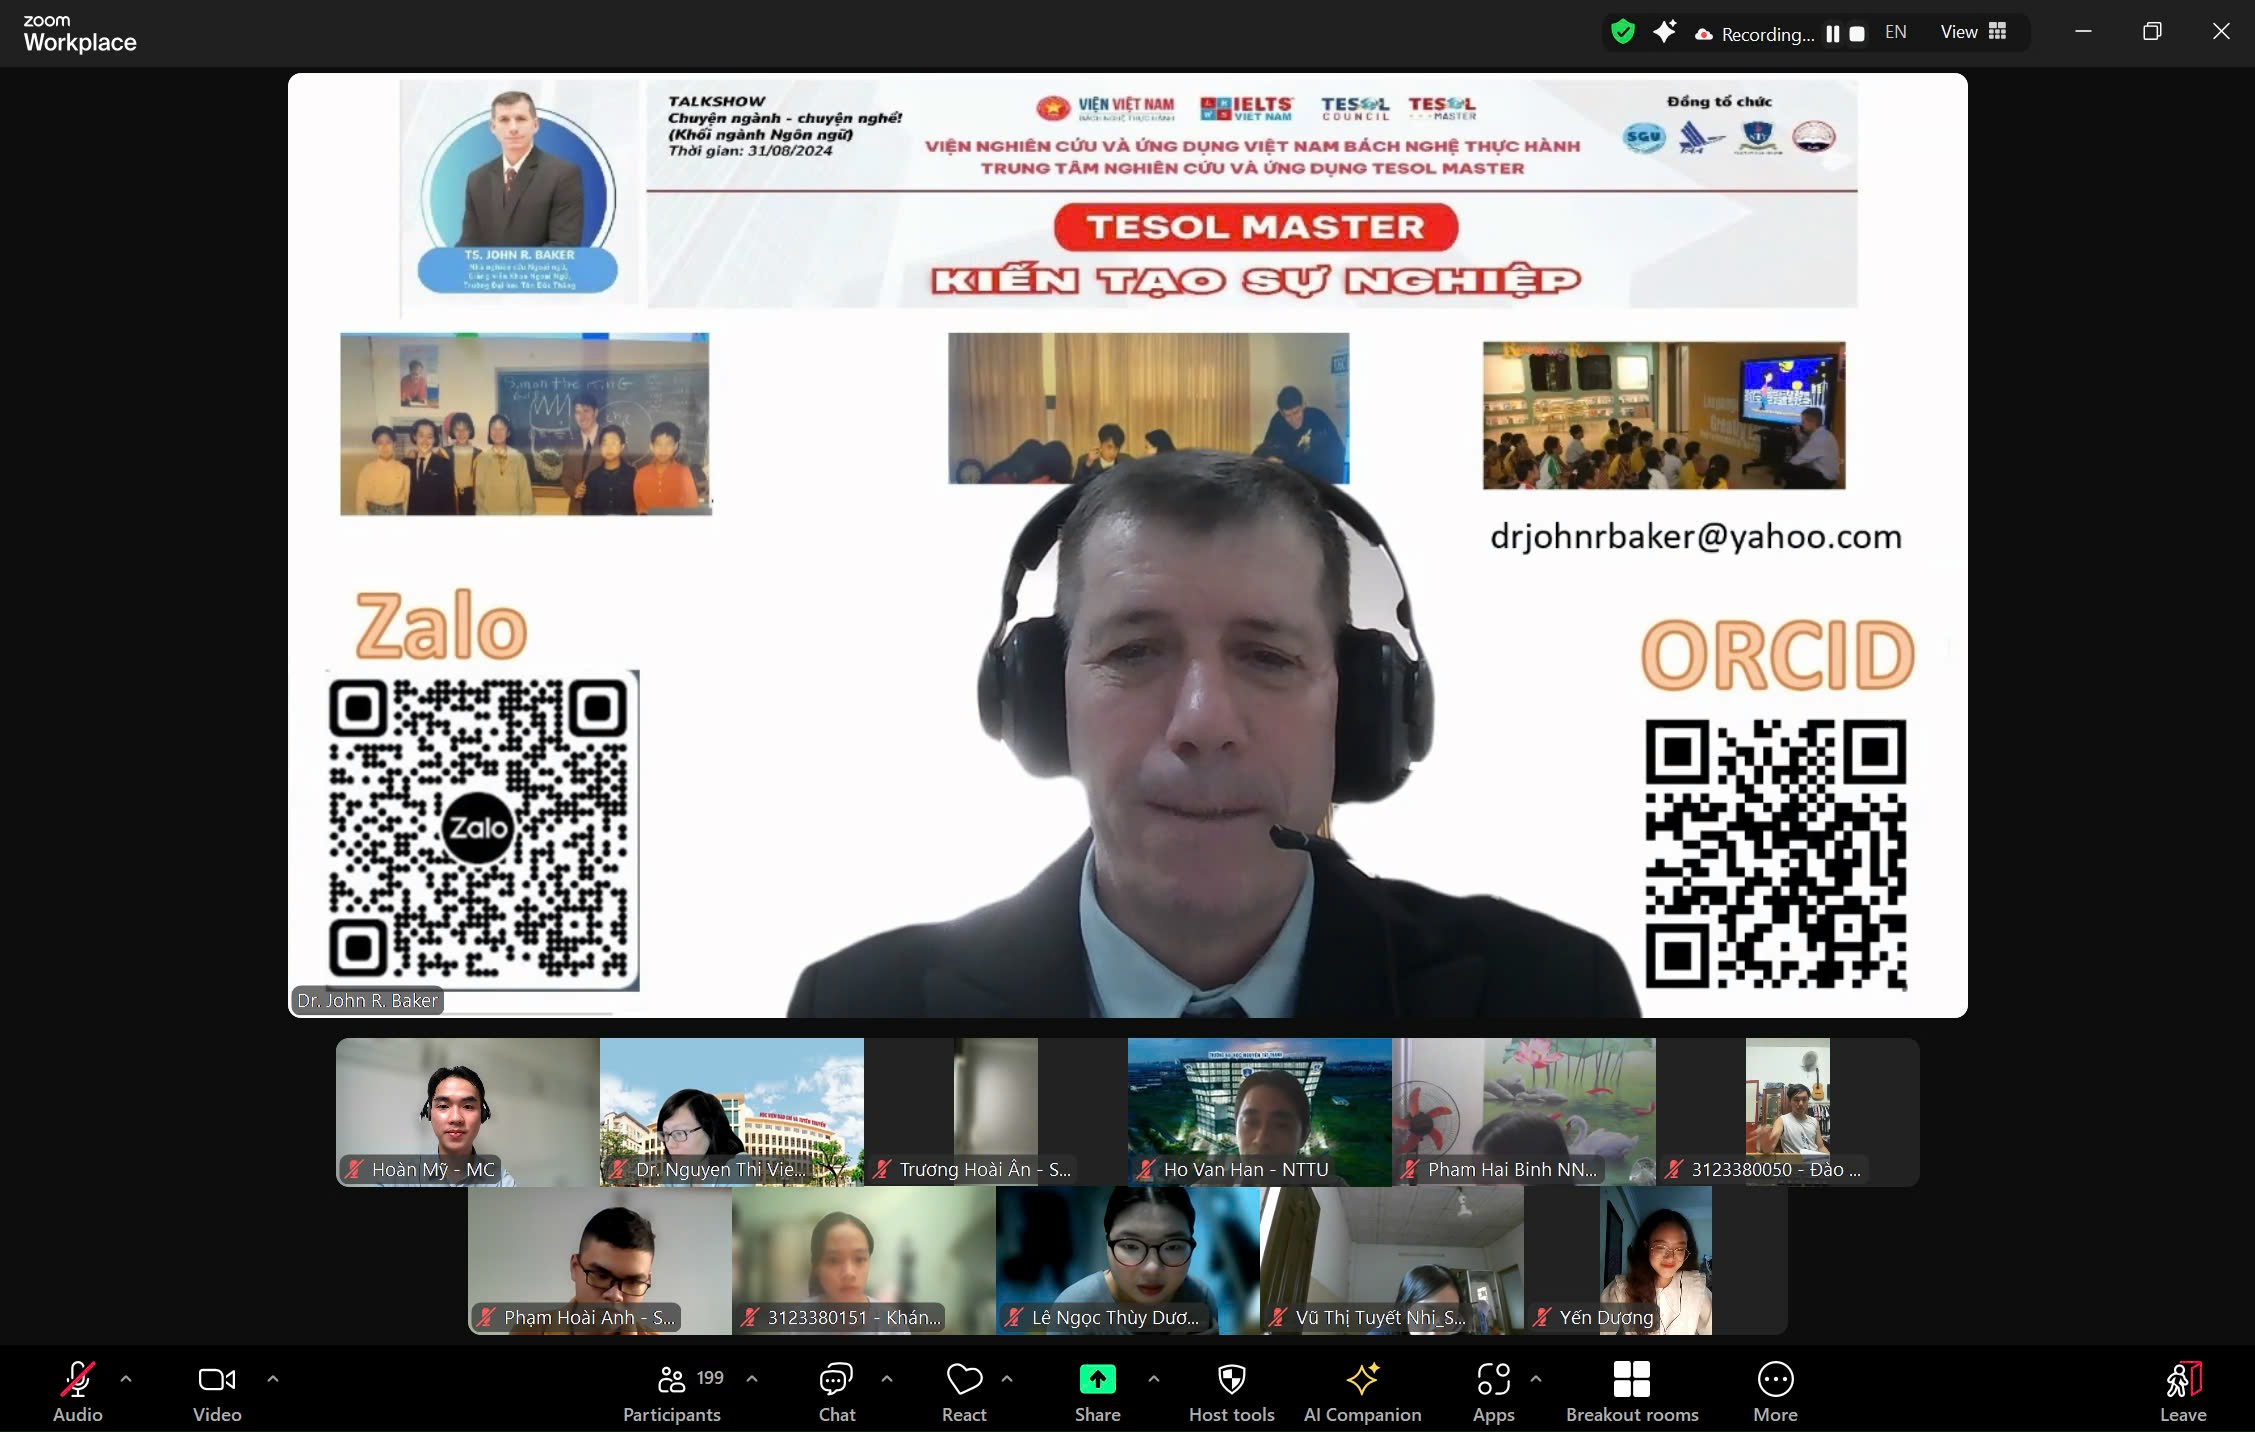Open React emoji reactions
2255x1432 pixels.
[964, 1391]
